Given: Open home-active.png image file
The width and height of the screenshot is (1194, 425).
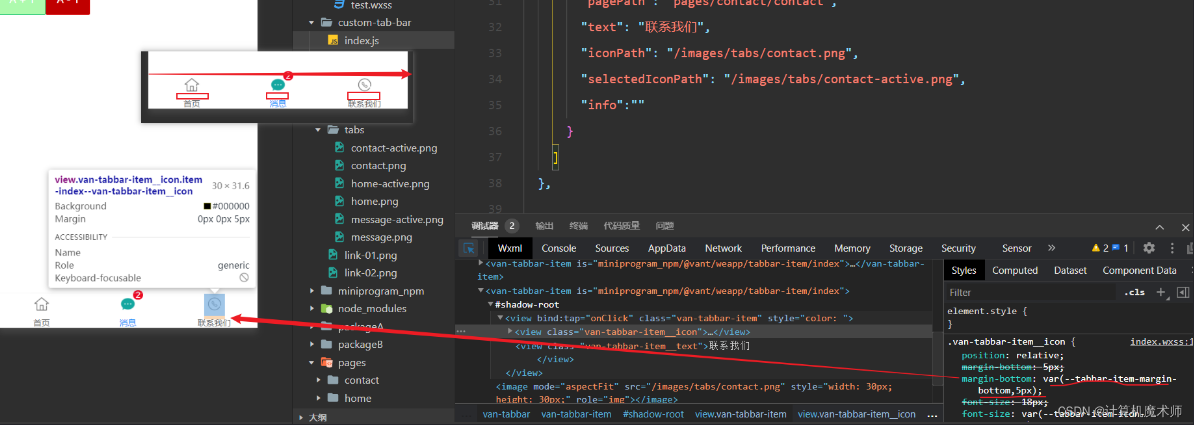Looking at the screenshot, I should 390,184.
